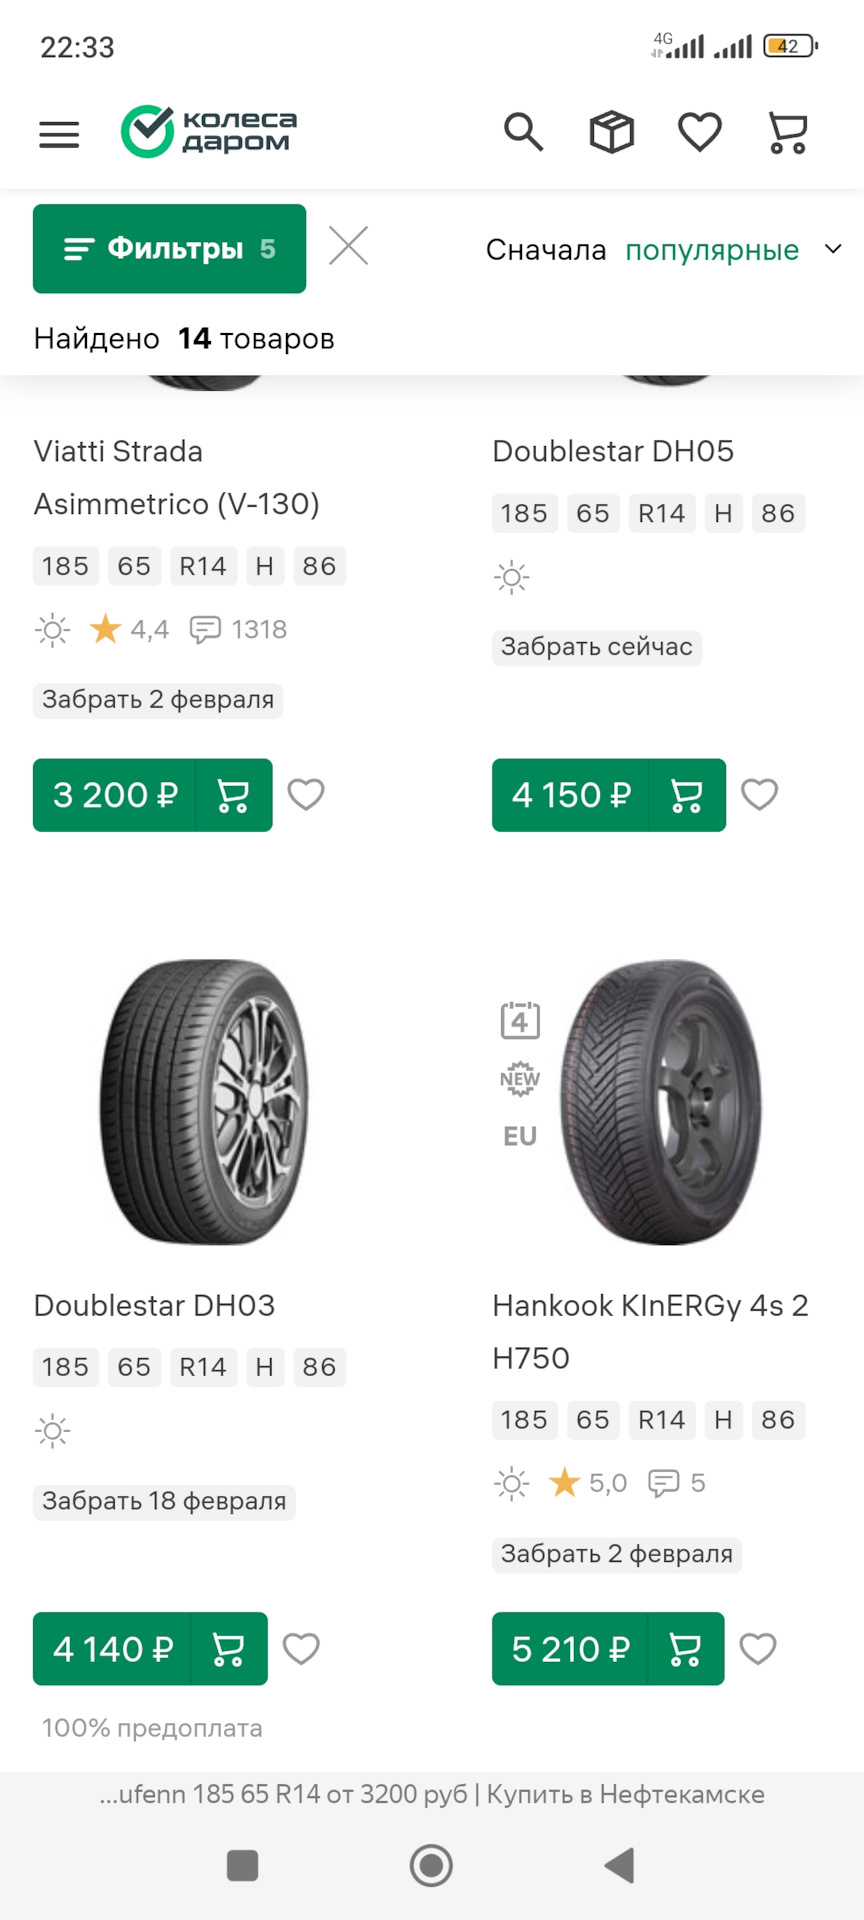The width and height of the screenshot is (864, 1920).
Task: Go to the Колеса Даром homepage logo
Action: (x=209, y=132)
